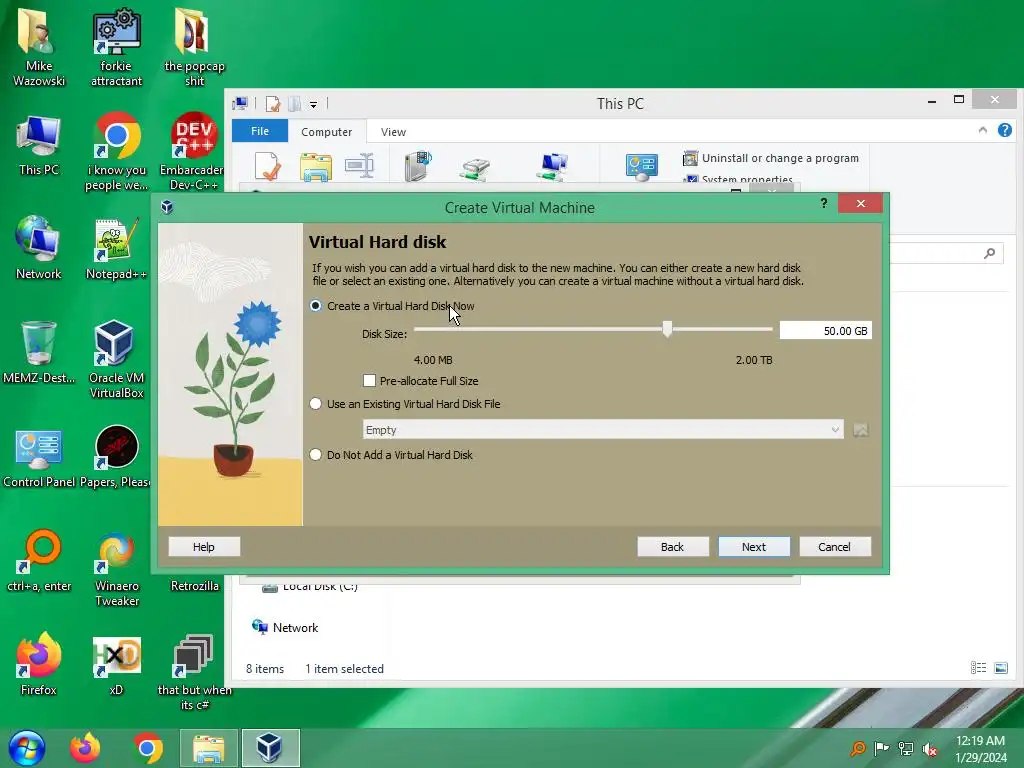The width and height of the screenshot is (1024, 768).
Task: Switch to File Explorer on the taskbar
Action: click(208, 748)
